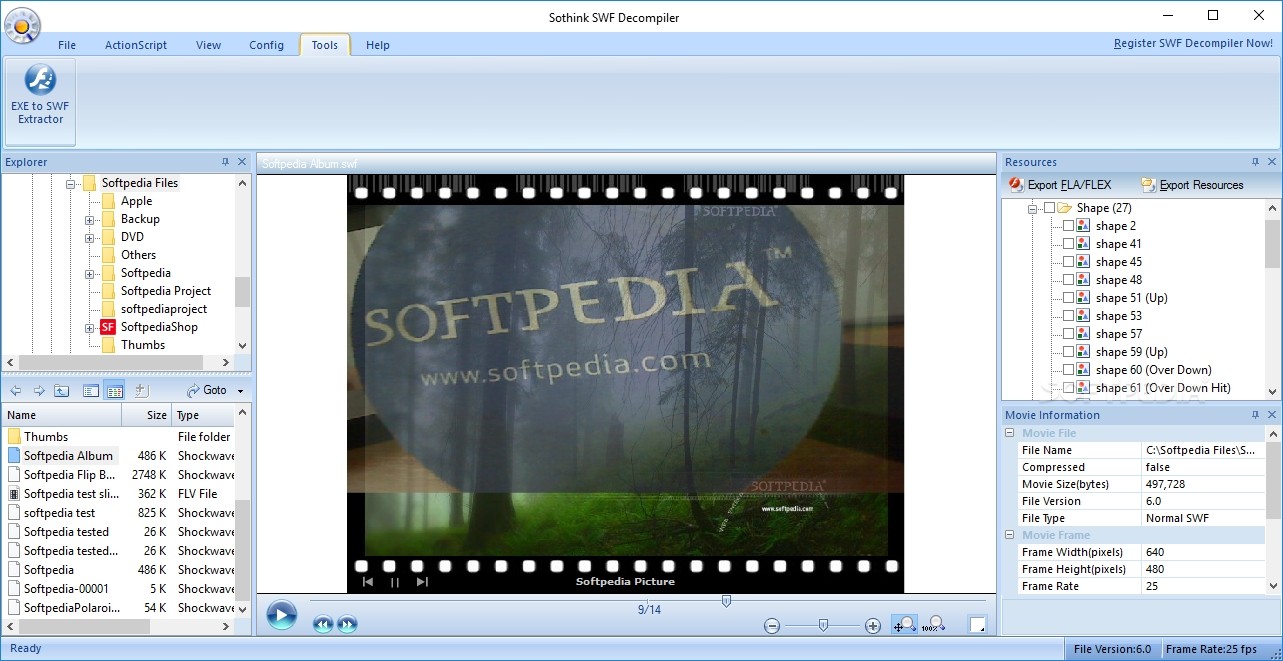Open the Help ribbon tab
Image resolution: width=1283 pixels, height=661 pixels.
[x=378, y=45]
